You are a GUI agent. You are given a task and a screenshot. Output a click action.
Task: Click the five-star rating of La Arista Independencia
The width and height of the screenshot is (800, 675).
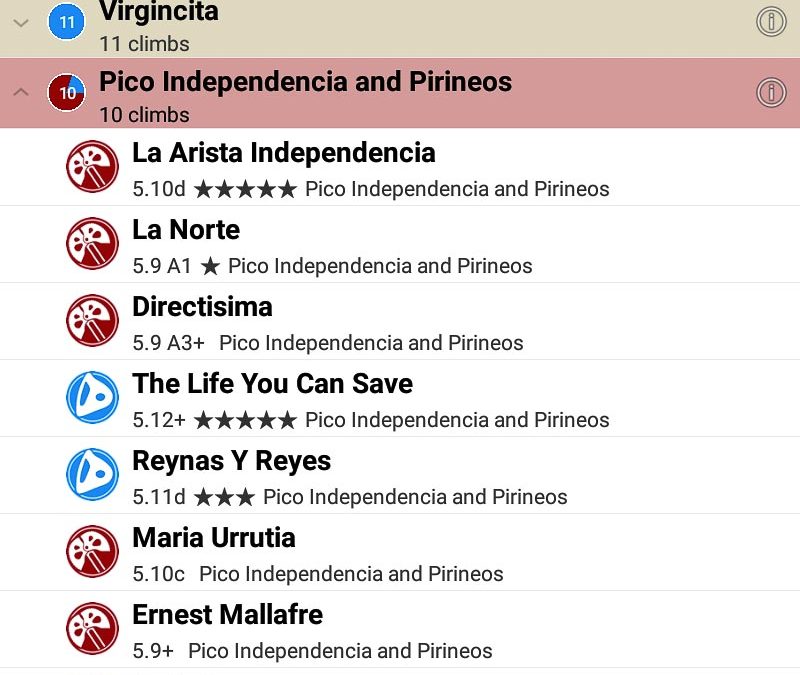(x=245, y=189)
